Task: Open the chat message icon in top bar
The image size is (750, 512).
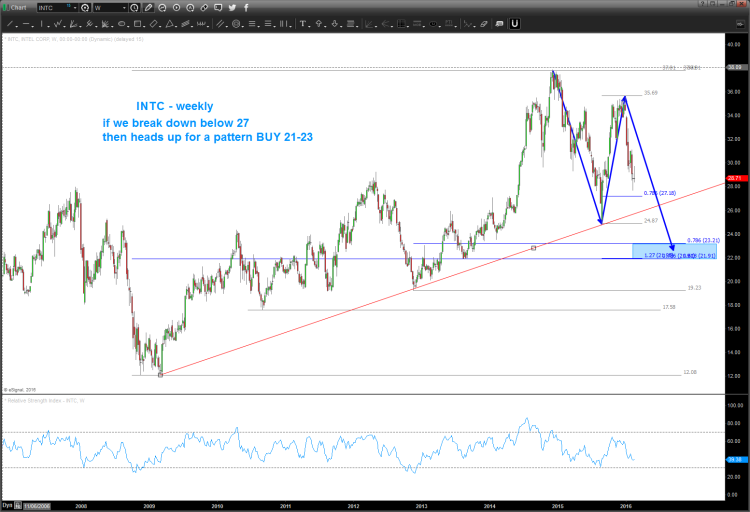Action: 218,8
